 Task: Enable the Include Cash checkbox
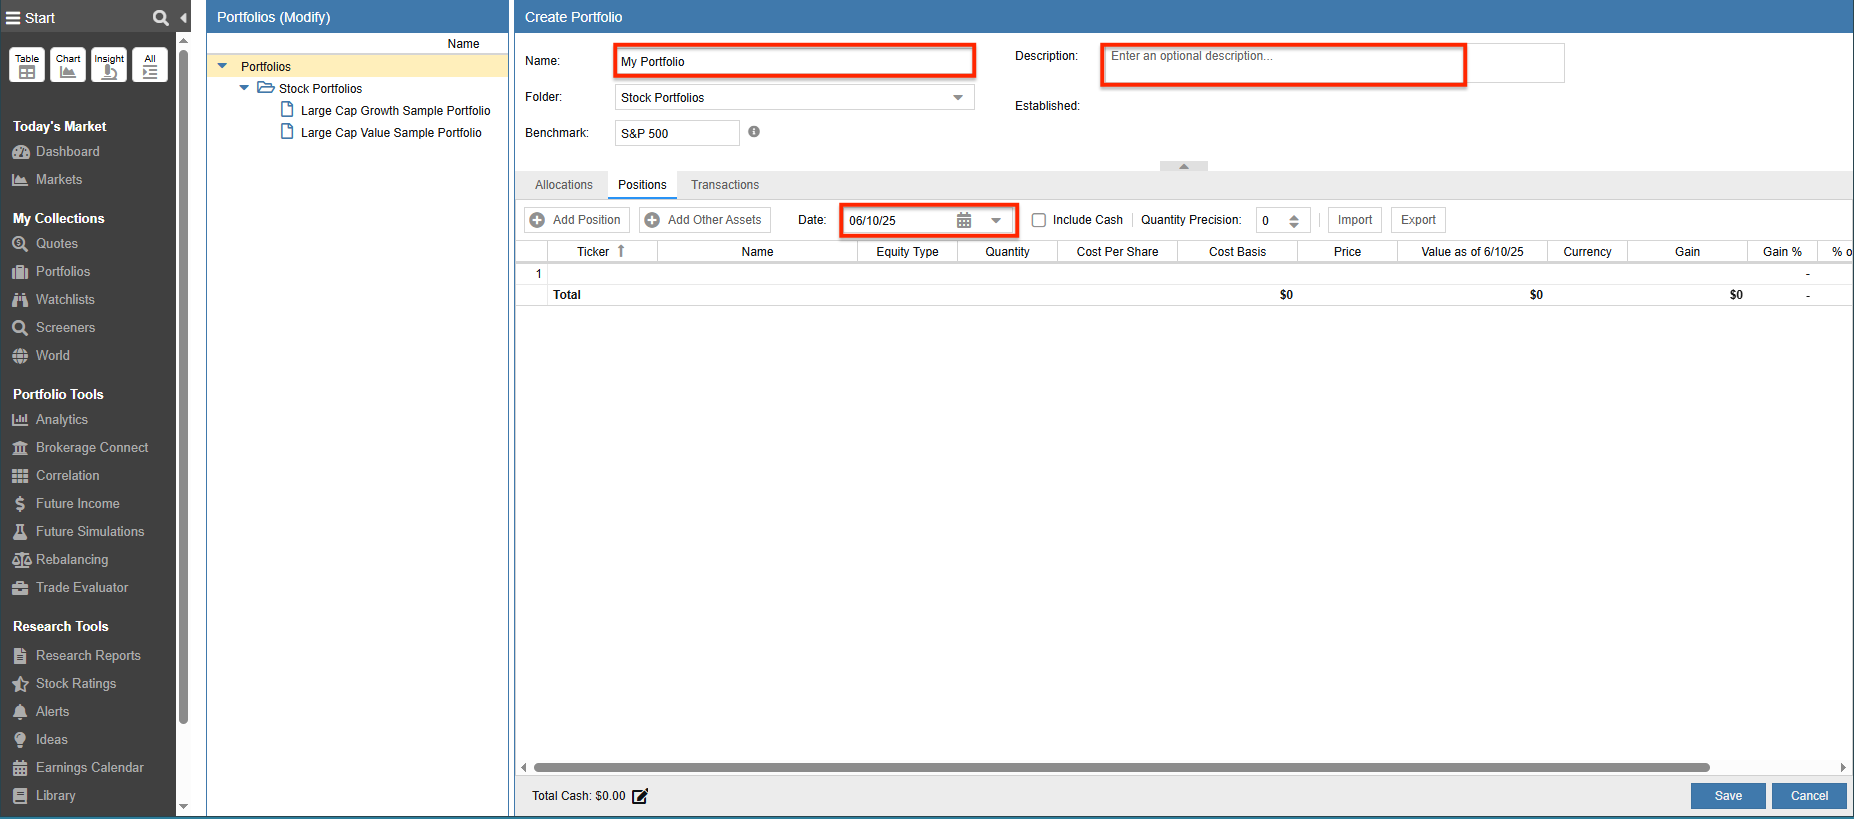pos(1039,220)
